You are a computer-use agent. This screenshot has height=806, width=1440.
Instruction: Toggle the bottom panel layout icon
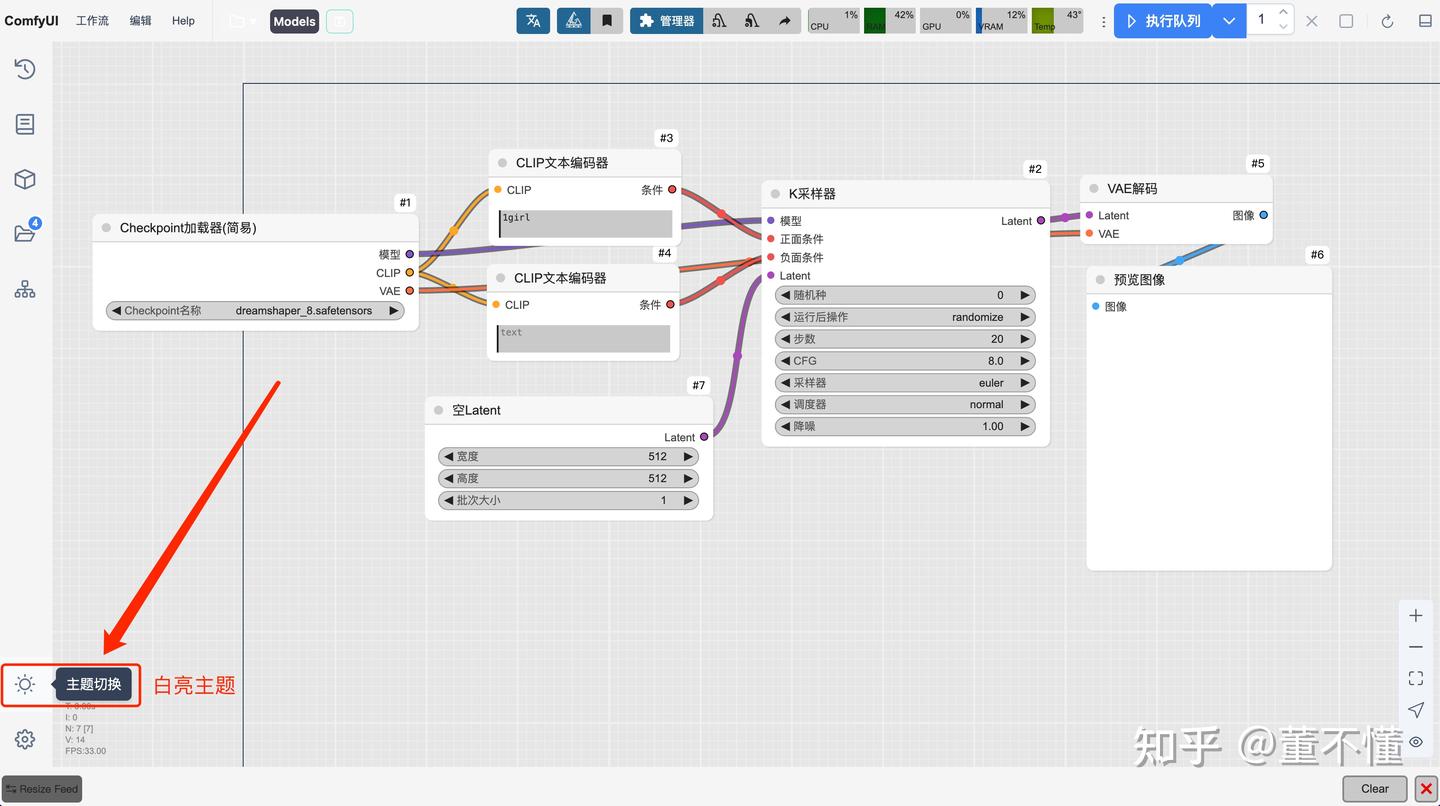1425,21
